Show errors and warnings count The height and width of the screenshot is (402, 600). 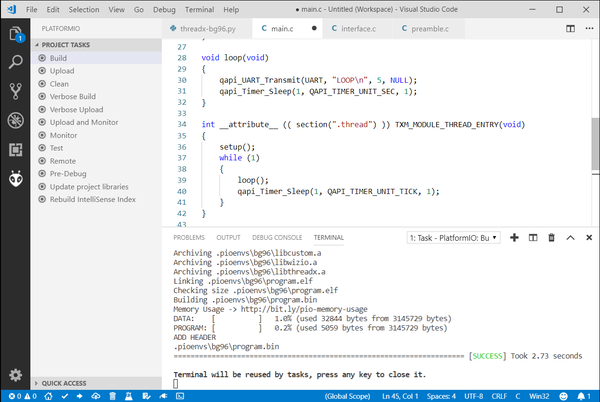click(23, 396)
